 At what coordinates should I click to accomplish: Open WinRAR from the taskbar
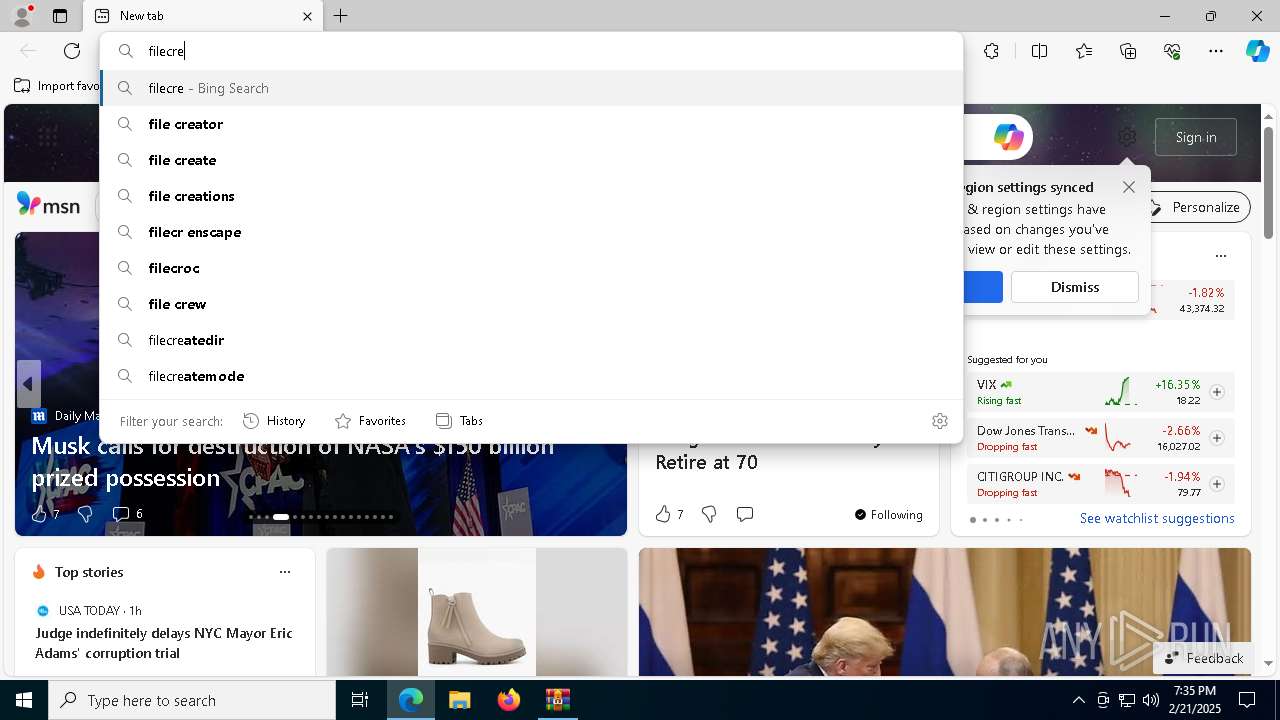(x=557, y=700)
